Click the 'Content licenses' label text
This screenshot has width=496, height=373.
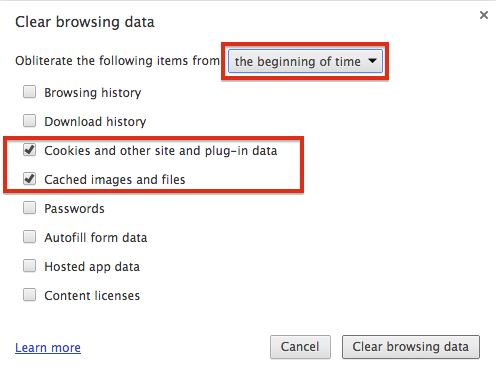pos(92,296)
